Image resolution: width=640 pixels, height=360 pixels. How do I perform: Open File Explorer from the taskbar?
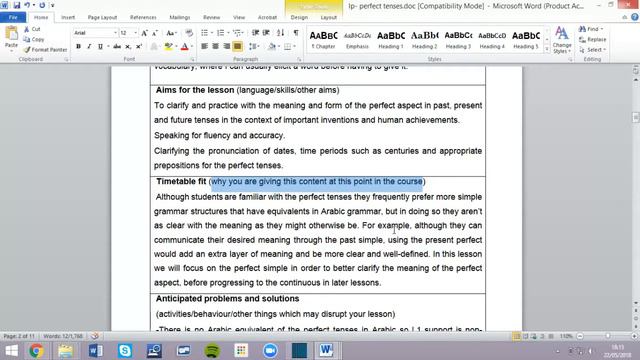coord(65,351)
